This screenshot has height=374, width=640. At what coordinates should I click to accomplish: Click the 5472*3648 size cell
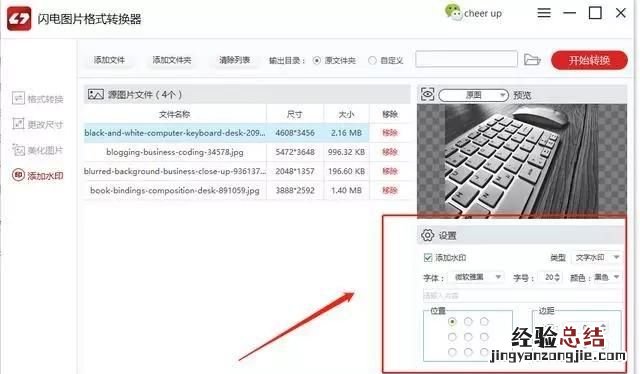[x=295, y=152]
